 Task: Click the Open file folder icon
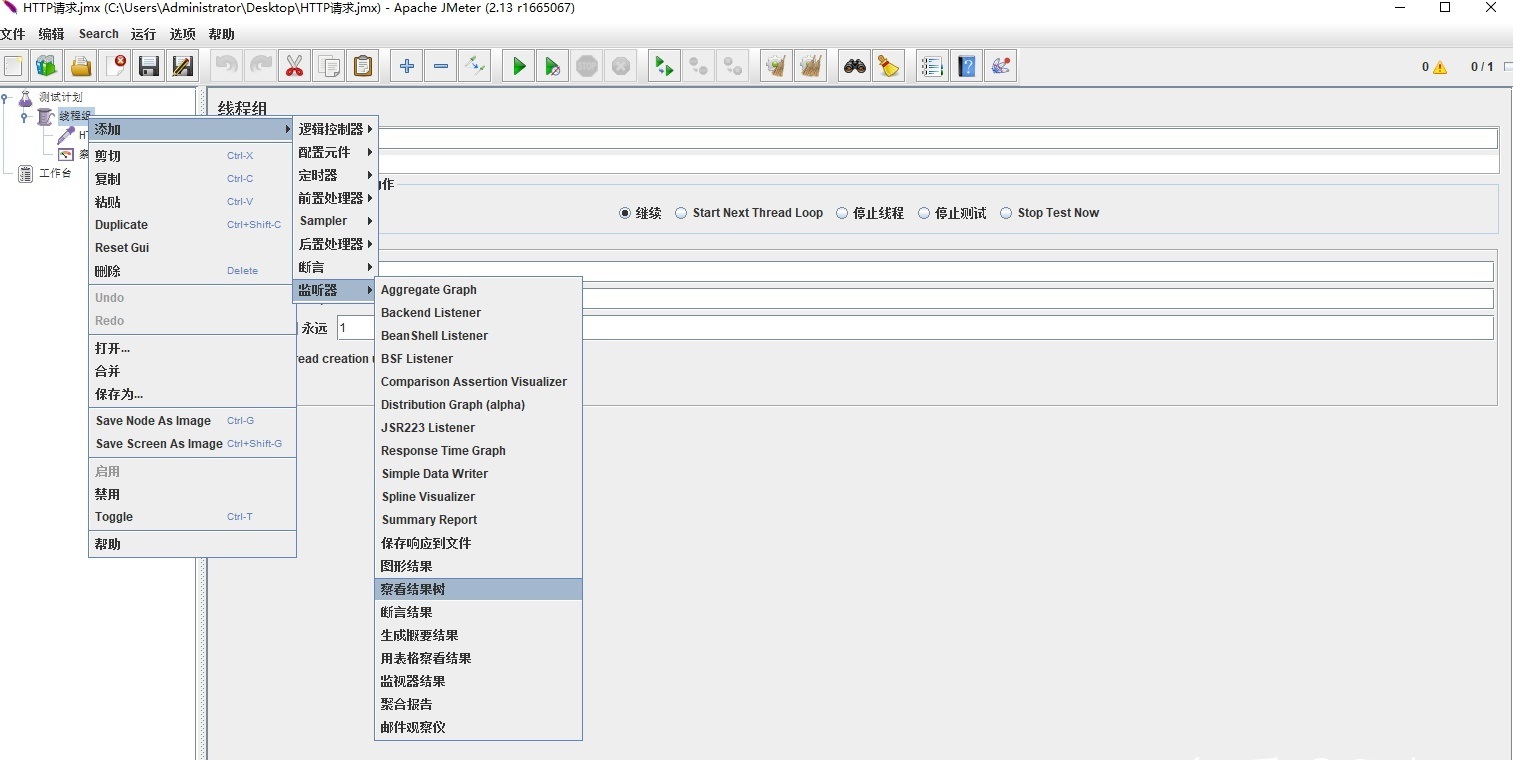pos(81,66)
